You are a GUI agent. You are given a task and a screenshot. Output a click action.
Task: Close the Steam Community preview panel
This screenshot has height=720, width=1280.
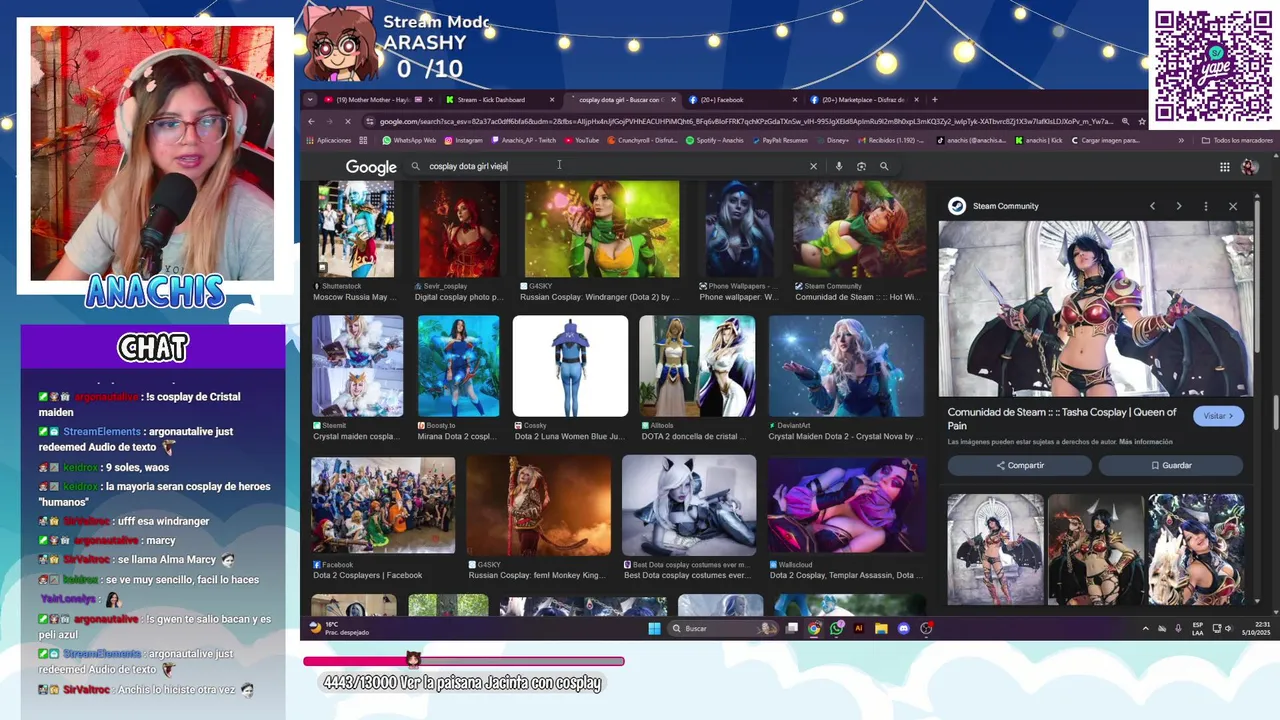tap(1233, 206)
